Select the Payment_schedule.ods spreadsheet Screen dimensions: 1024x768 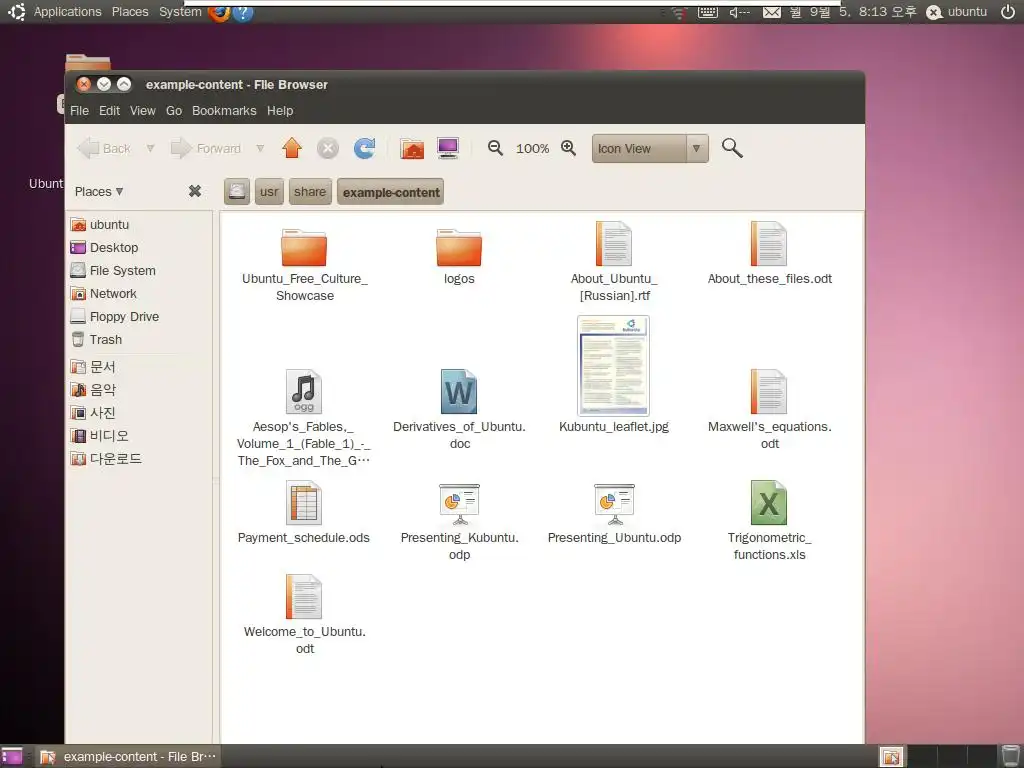(x=304, y=513)
